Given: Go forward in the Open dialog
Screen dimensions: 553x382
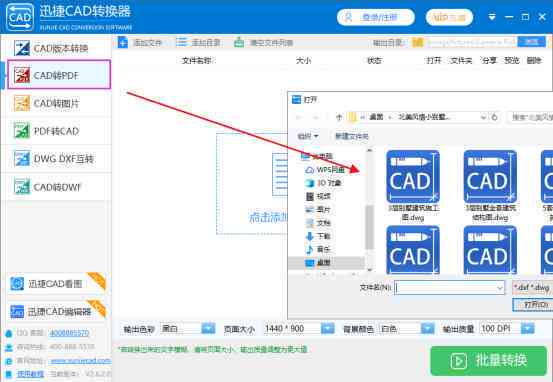Looking at the screenshot, I should pos(316,117).
